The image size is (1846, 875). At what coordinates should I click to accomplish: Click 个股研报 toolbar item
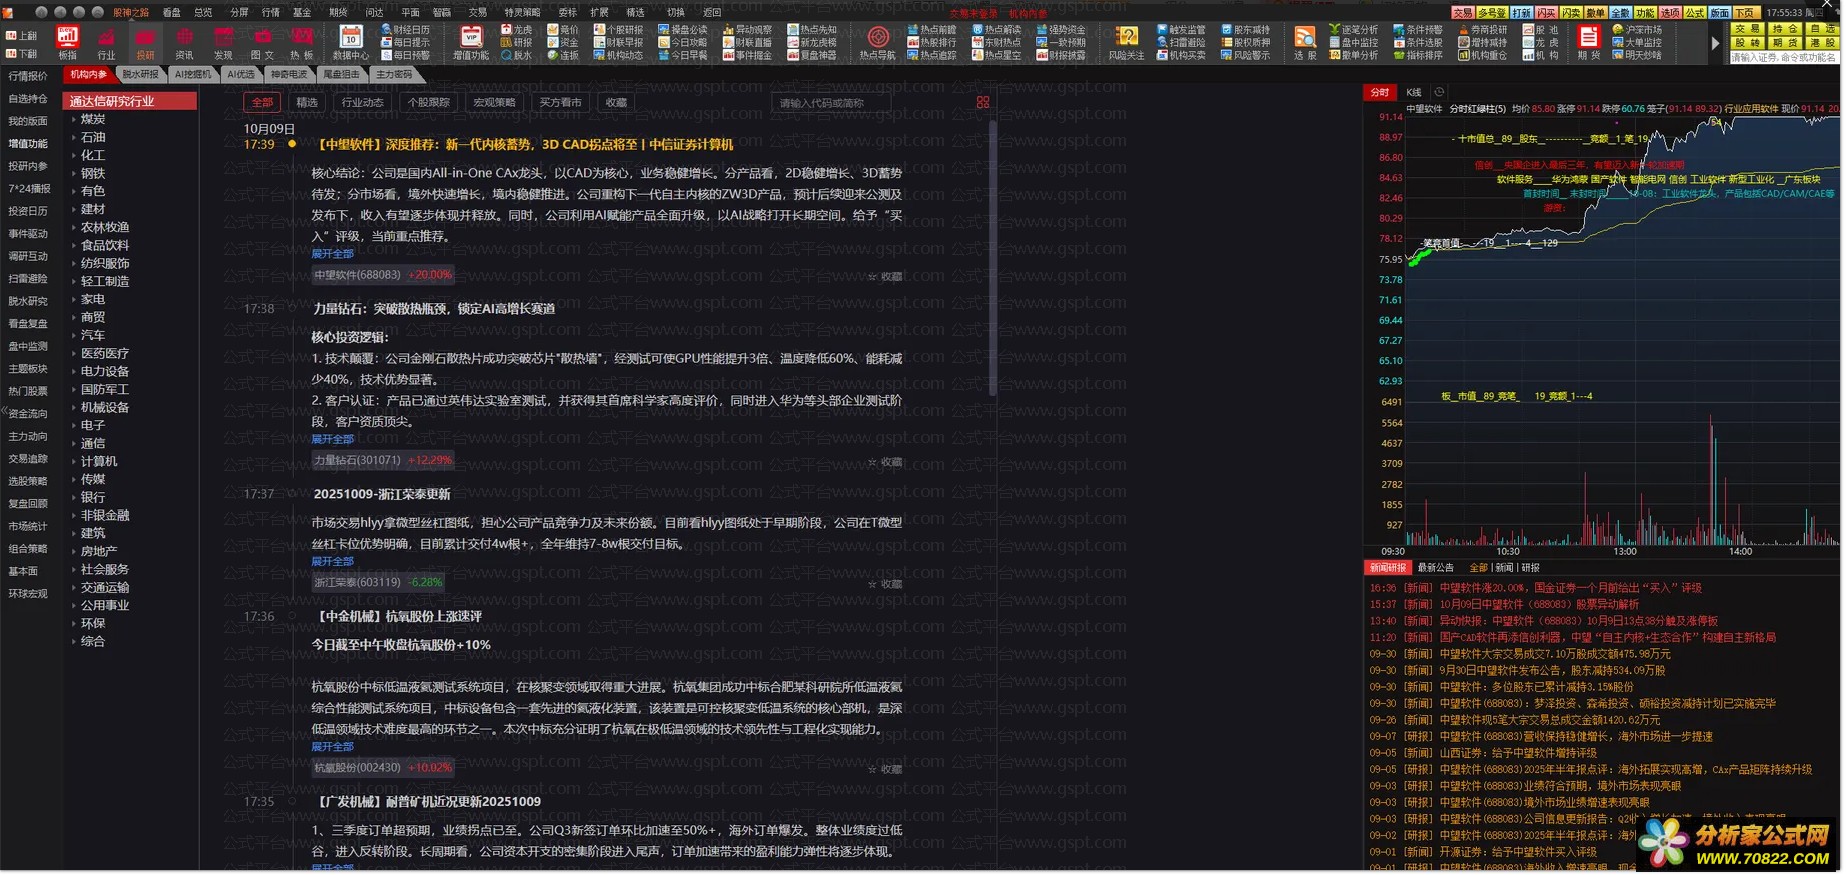click(619, 30)
